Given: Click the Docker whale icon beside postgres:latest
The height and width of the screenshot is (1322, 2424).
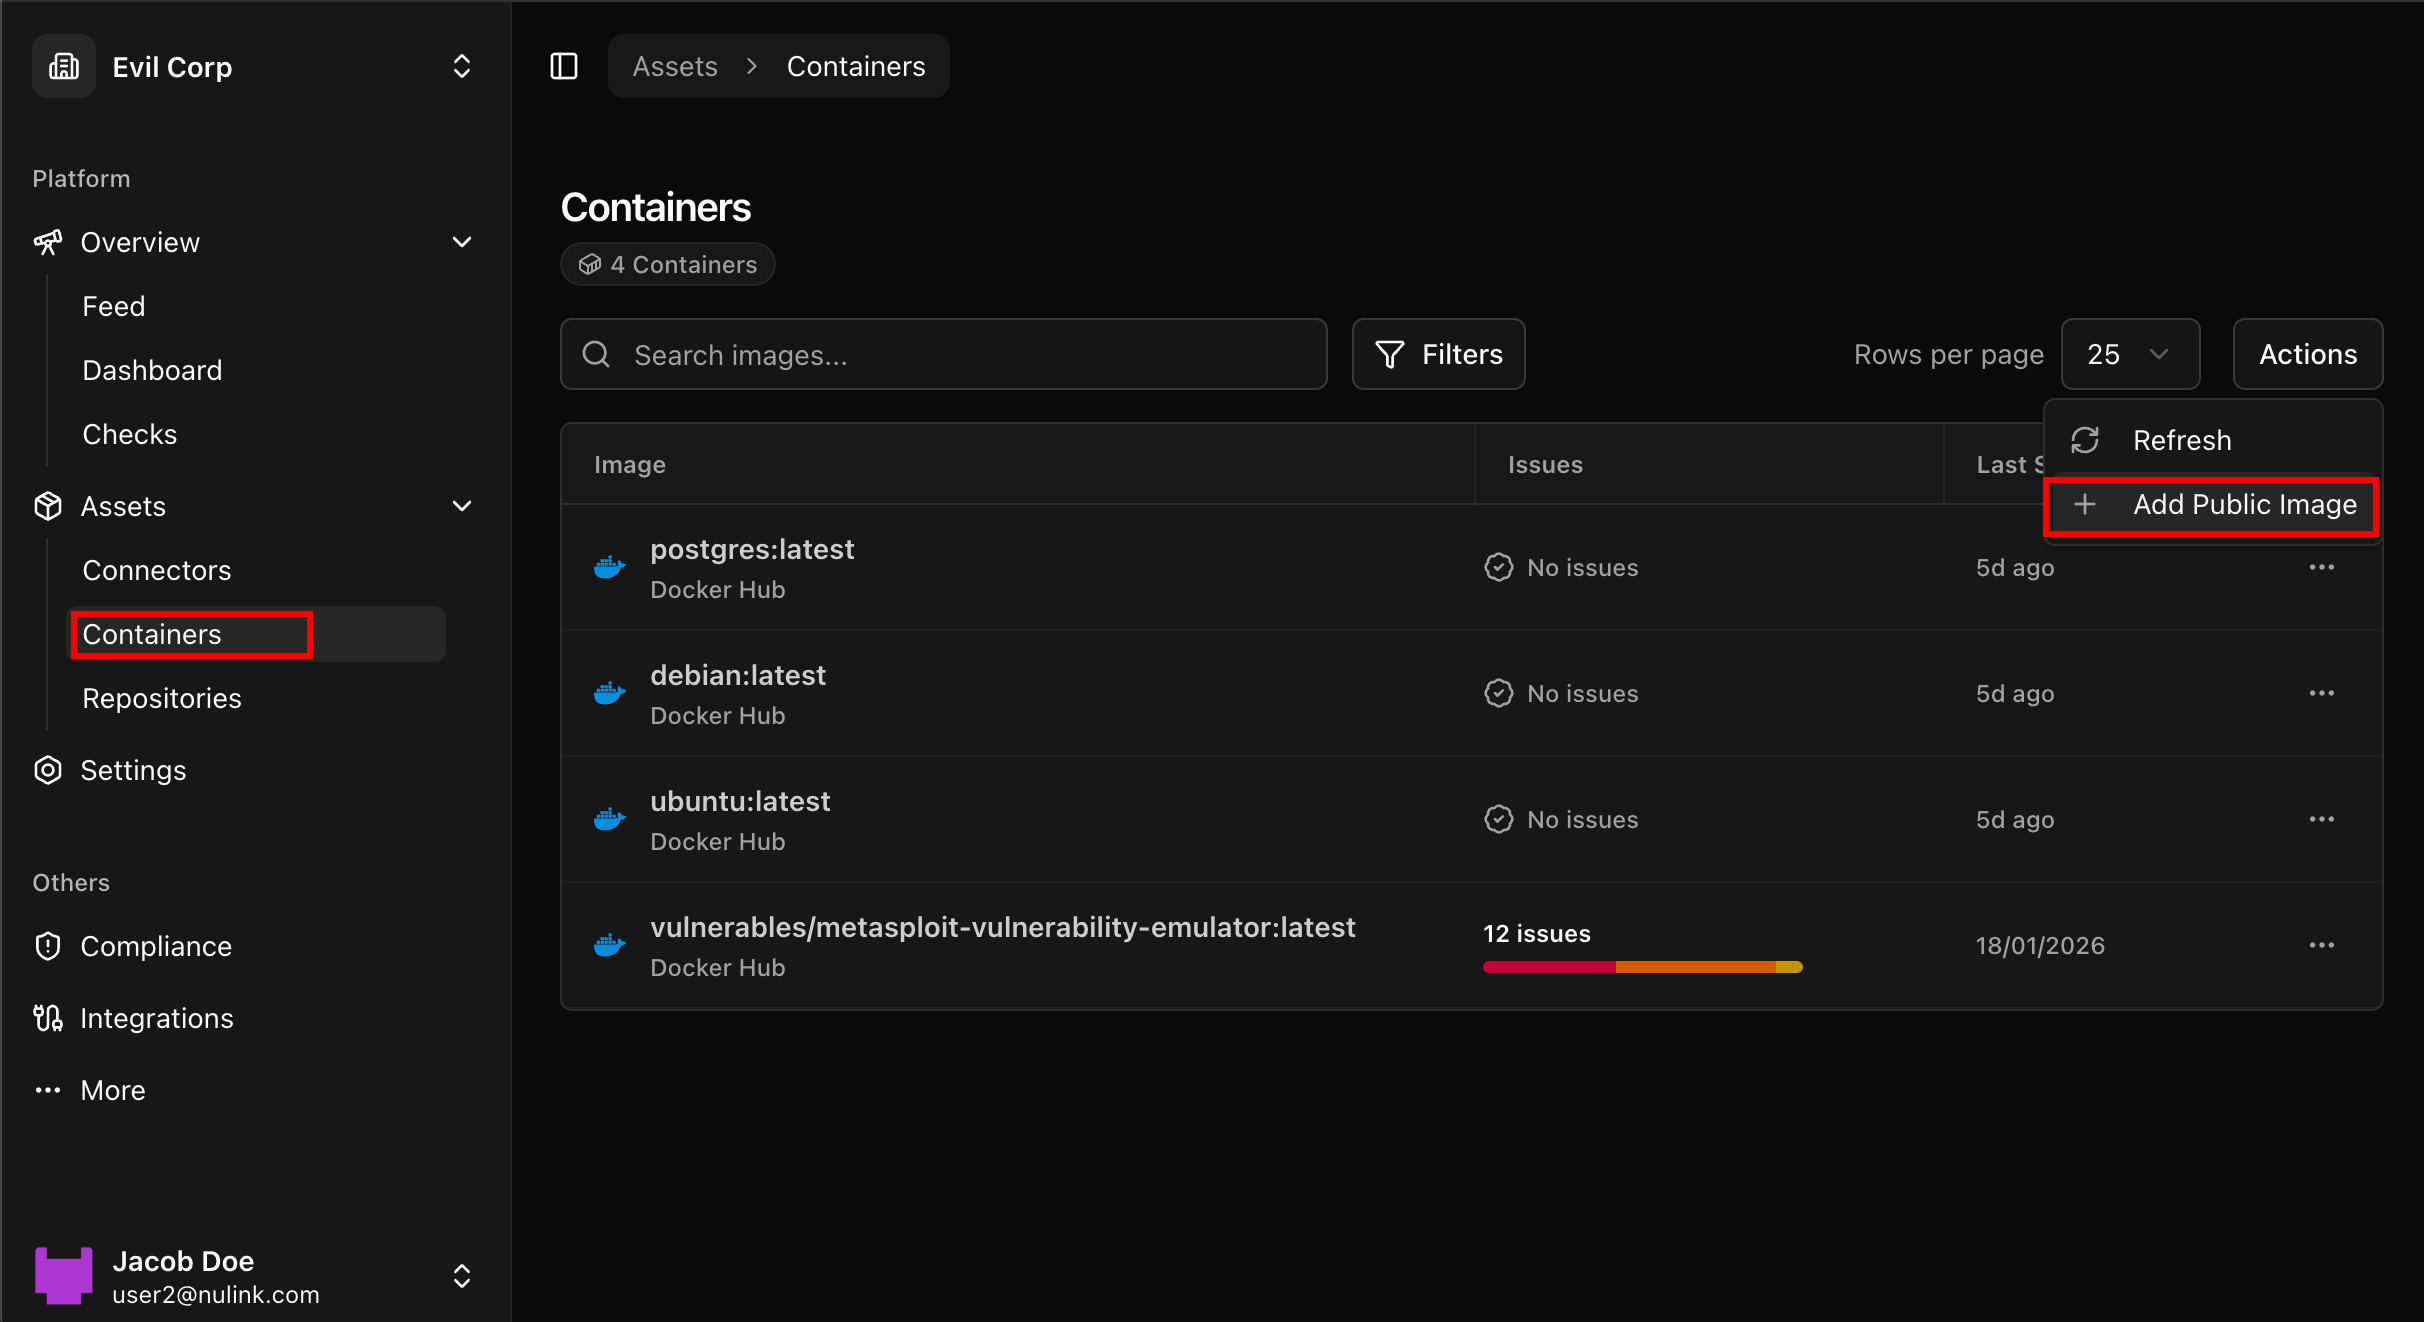Looking at the screenshot, I should tap(610, 567).
